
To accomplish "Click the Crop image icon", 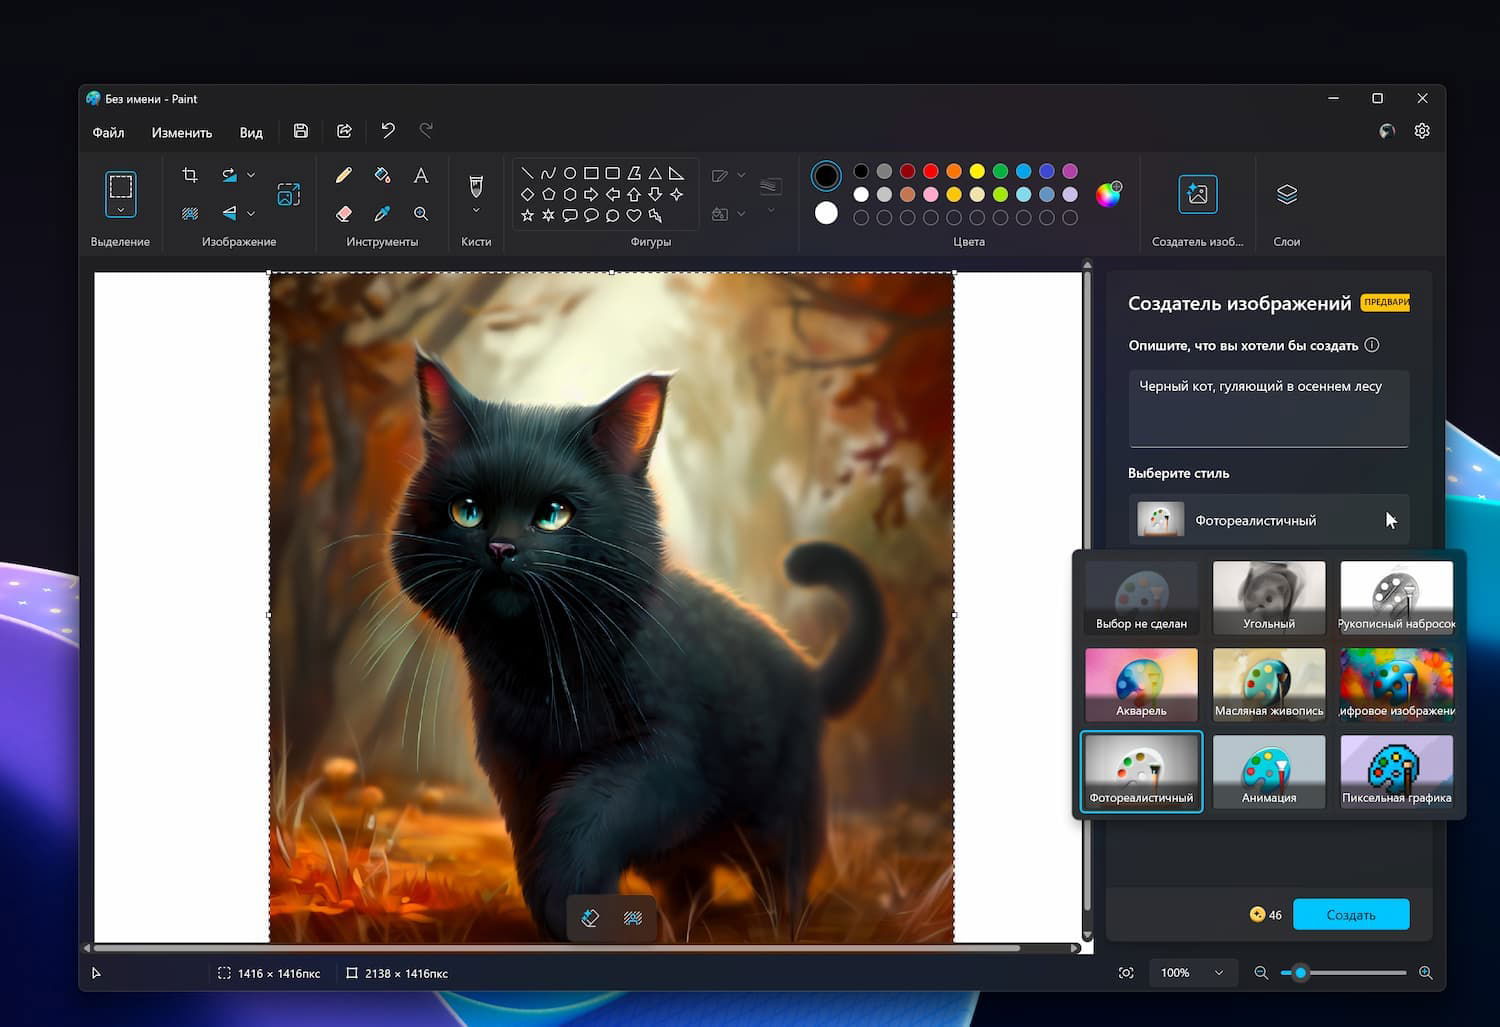I will [190, 175].
